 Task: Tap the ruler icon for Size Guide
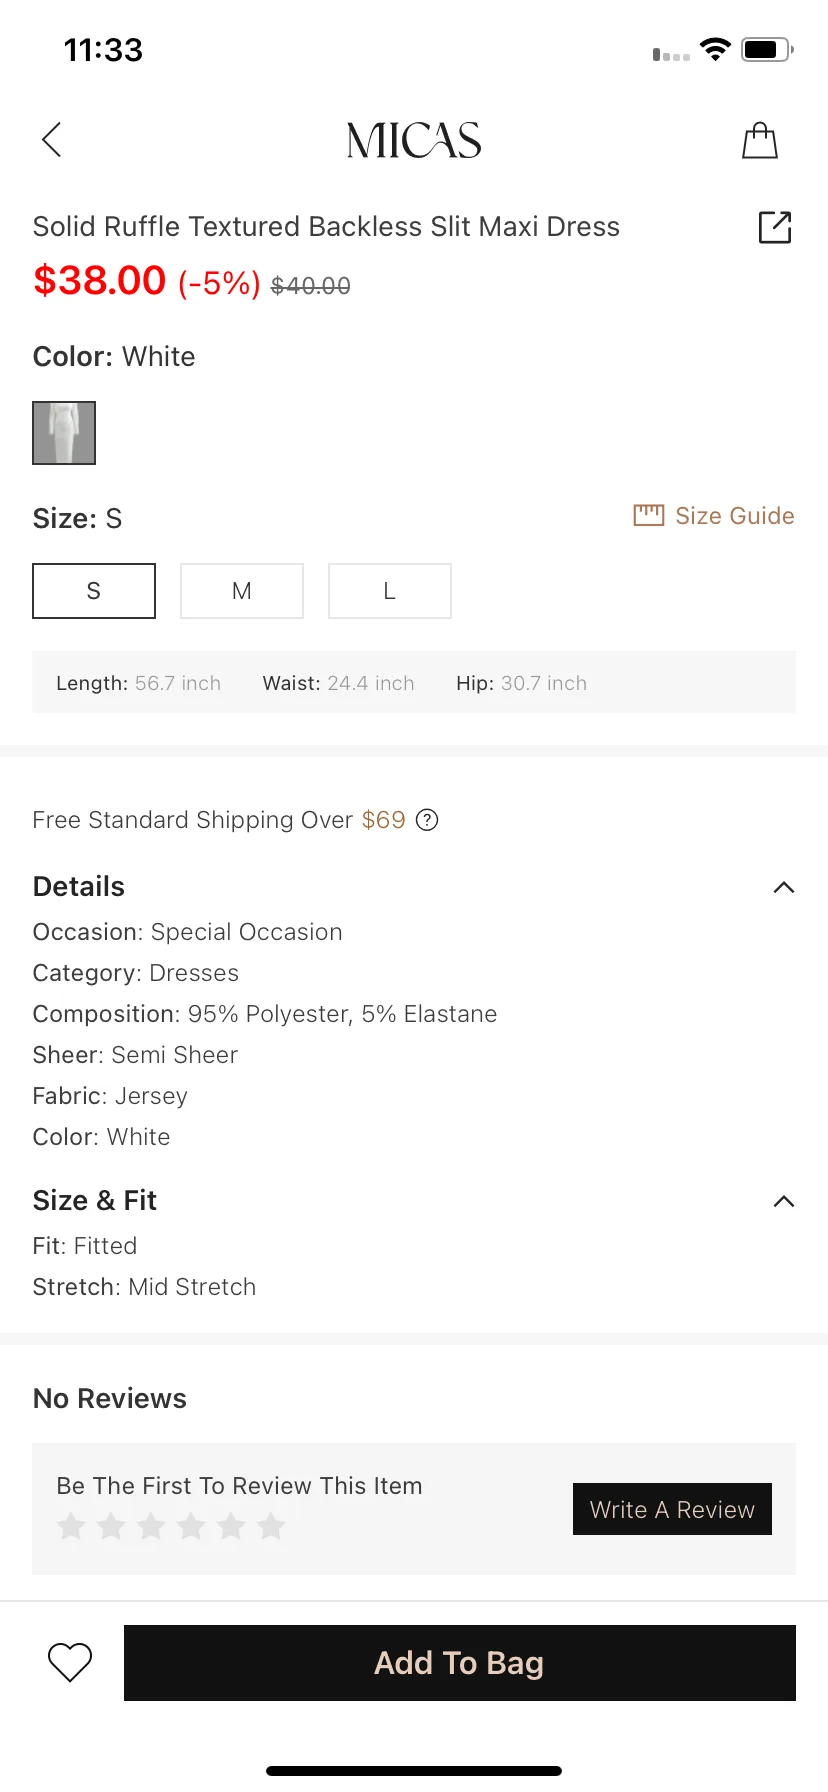pos(649,516)
